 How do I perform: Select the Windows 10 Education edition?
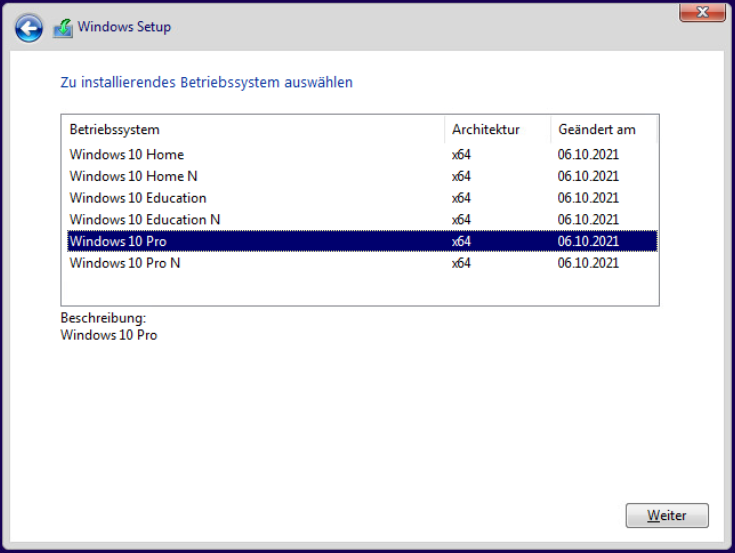click(138, 198)
